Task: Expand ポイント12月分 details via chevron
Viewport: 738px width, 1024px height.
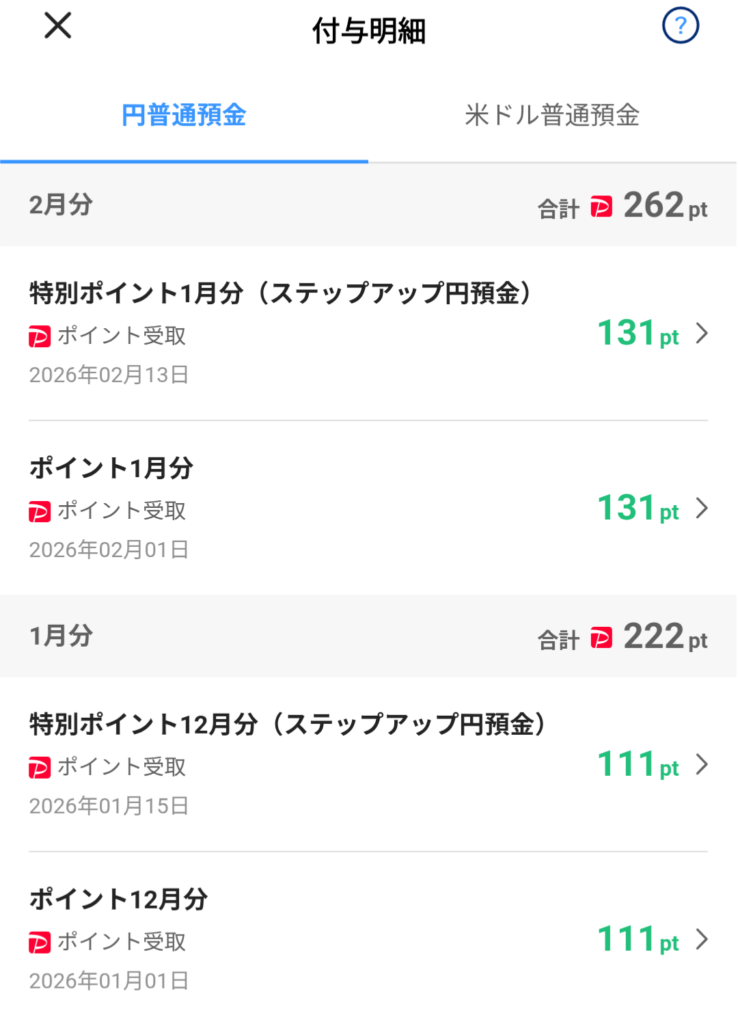Action: point(701,940)
